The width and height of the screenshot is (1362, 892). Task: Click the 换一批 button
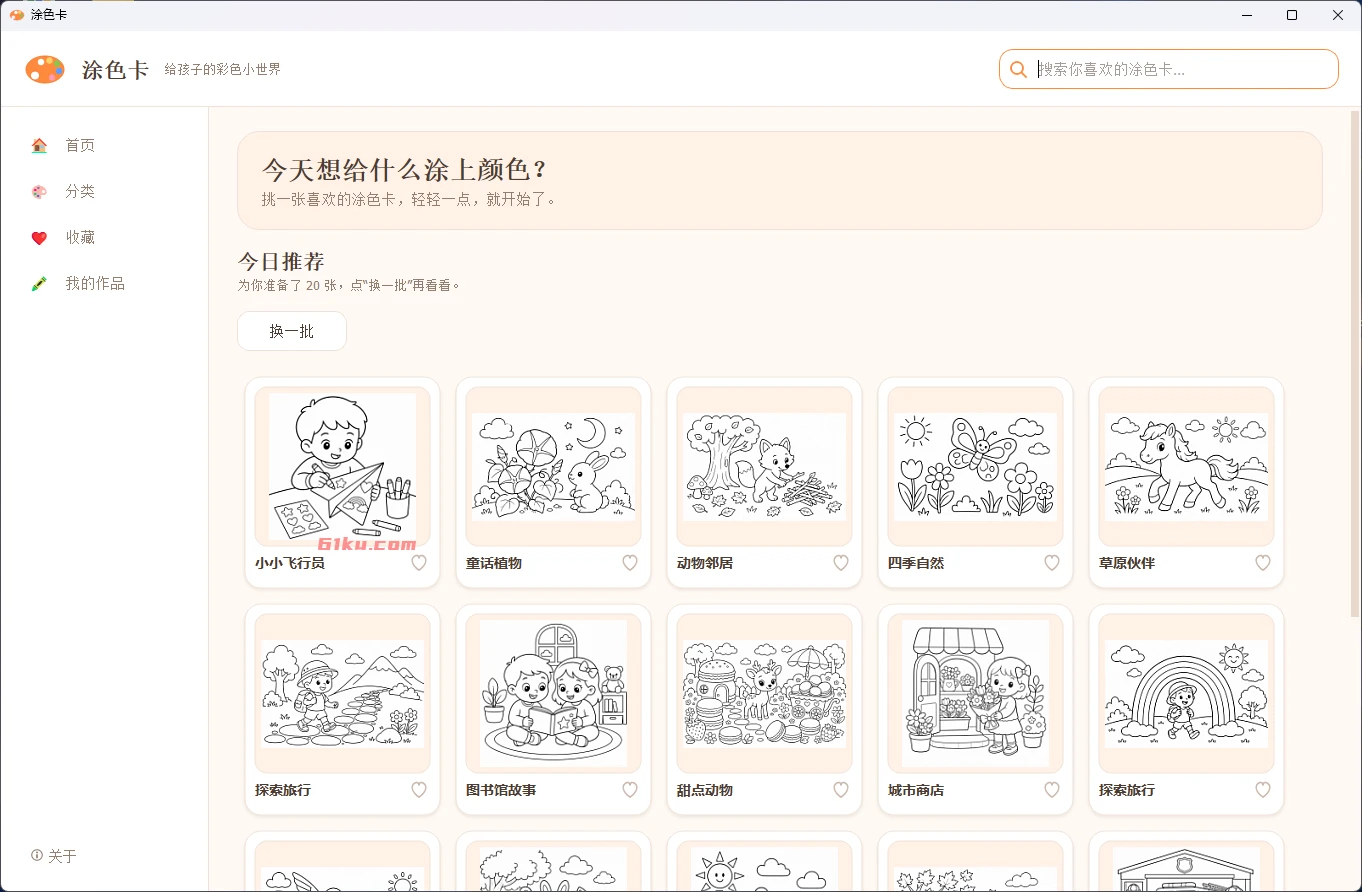pyautogui.click(x=292, y=331)
